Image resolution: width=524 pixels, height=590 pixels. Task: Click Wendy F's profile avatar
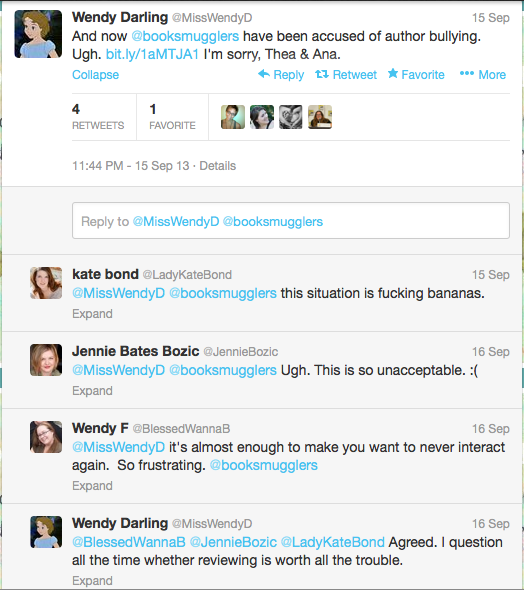pyautogui.click(x=46, y=437)
